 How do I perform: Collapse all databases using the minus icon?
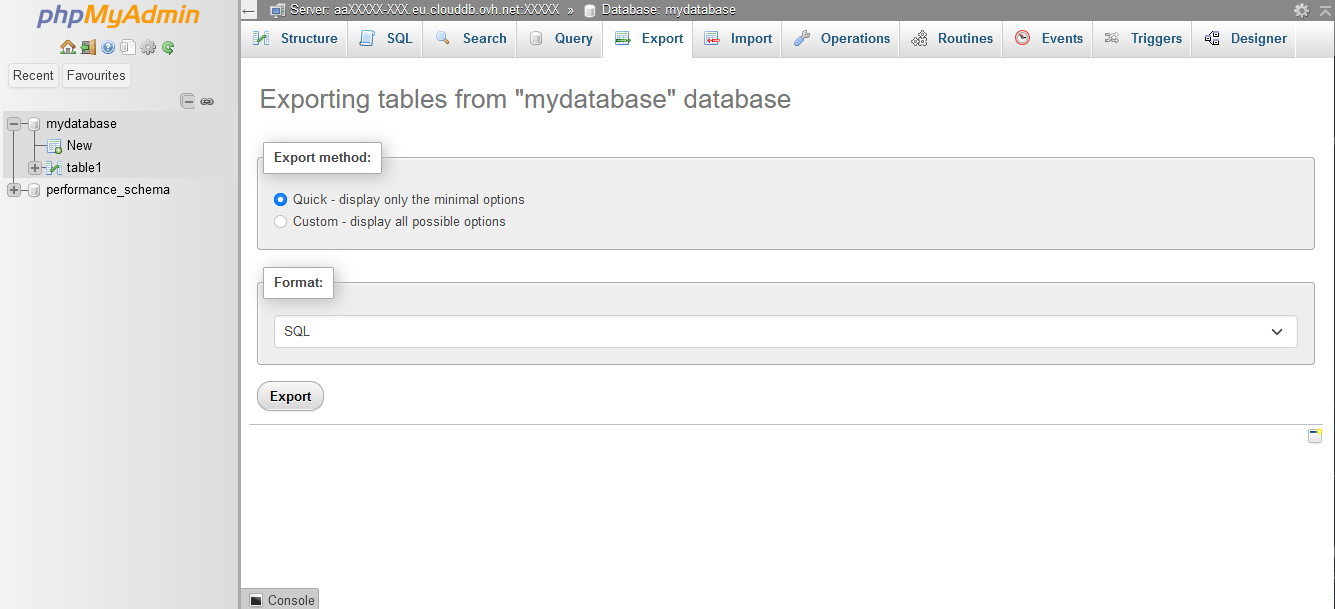188,100
